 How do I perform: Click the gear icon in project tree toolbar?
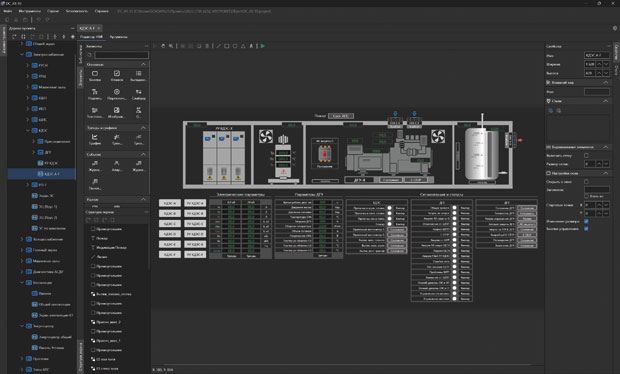(72, 37)
